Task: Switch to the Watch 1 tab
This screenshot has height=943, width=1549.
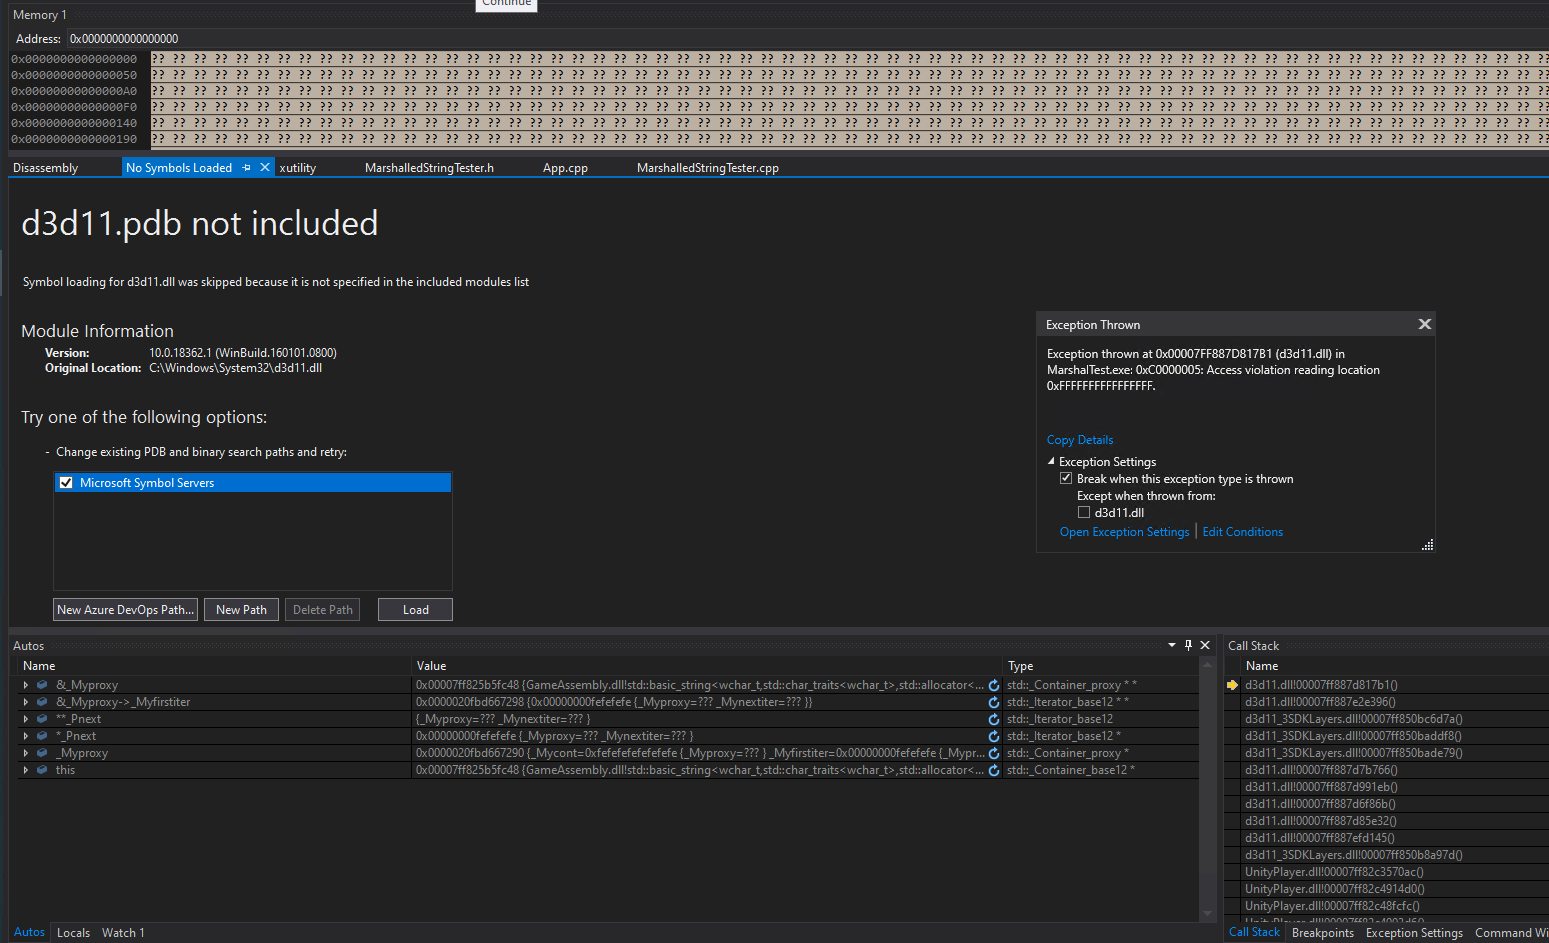Action: point(123,932)
